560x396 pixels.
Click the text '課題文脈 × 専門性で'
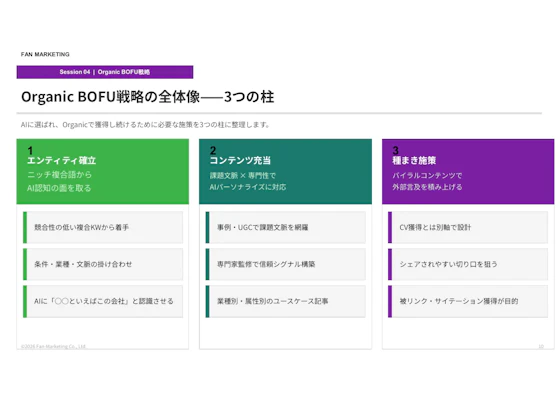pyautogui.click(x=242, y=175)
